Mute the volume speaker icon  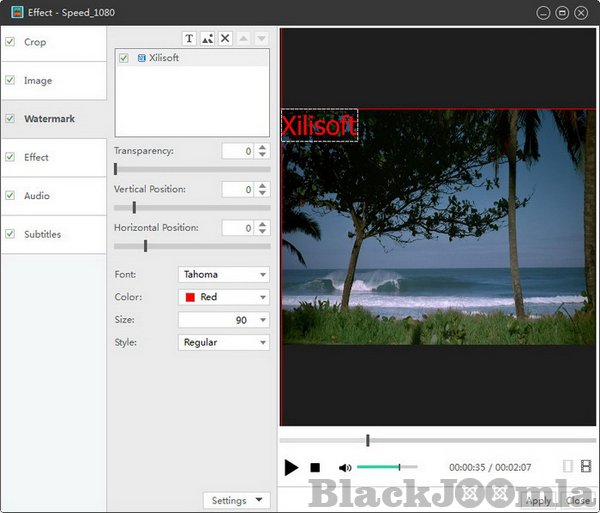pyautogui.click(x=345, y=467)
